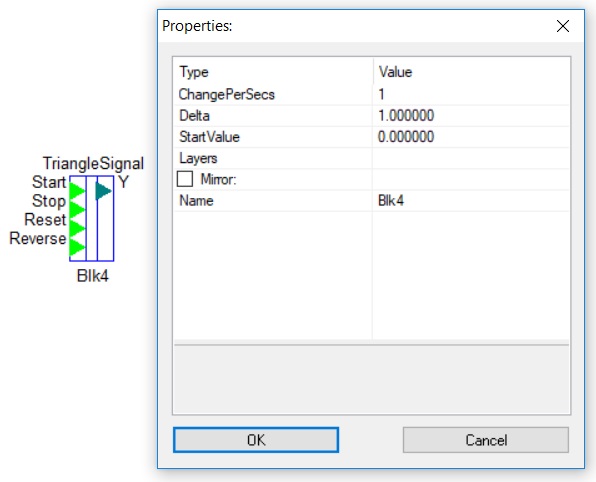The height and width of the screenshot is (482, 596).
Task: Close the Properties dialog with X
Action: coord(563,26)
